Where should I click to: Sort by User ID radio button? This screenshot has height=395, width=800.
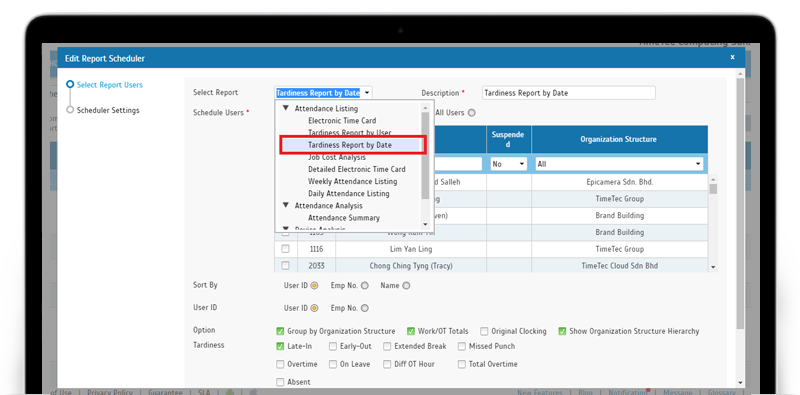(x=314, y=285)
